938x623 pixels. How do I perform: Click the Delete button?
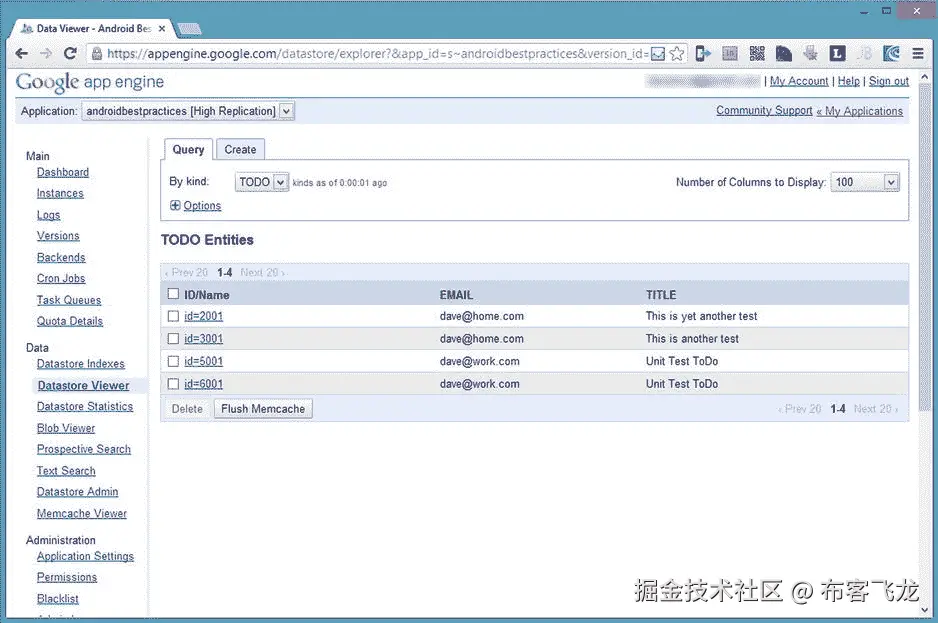(187, 409)
